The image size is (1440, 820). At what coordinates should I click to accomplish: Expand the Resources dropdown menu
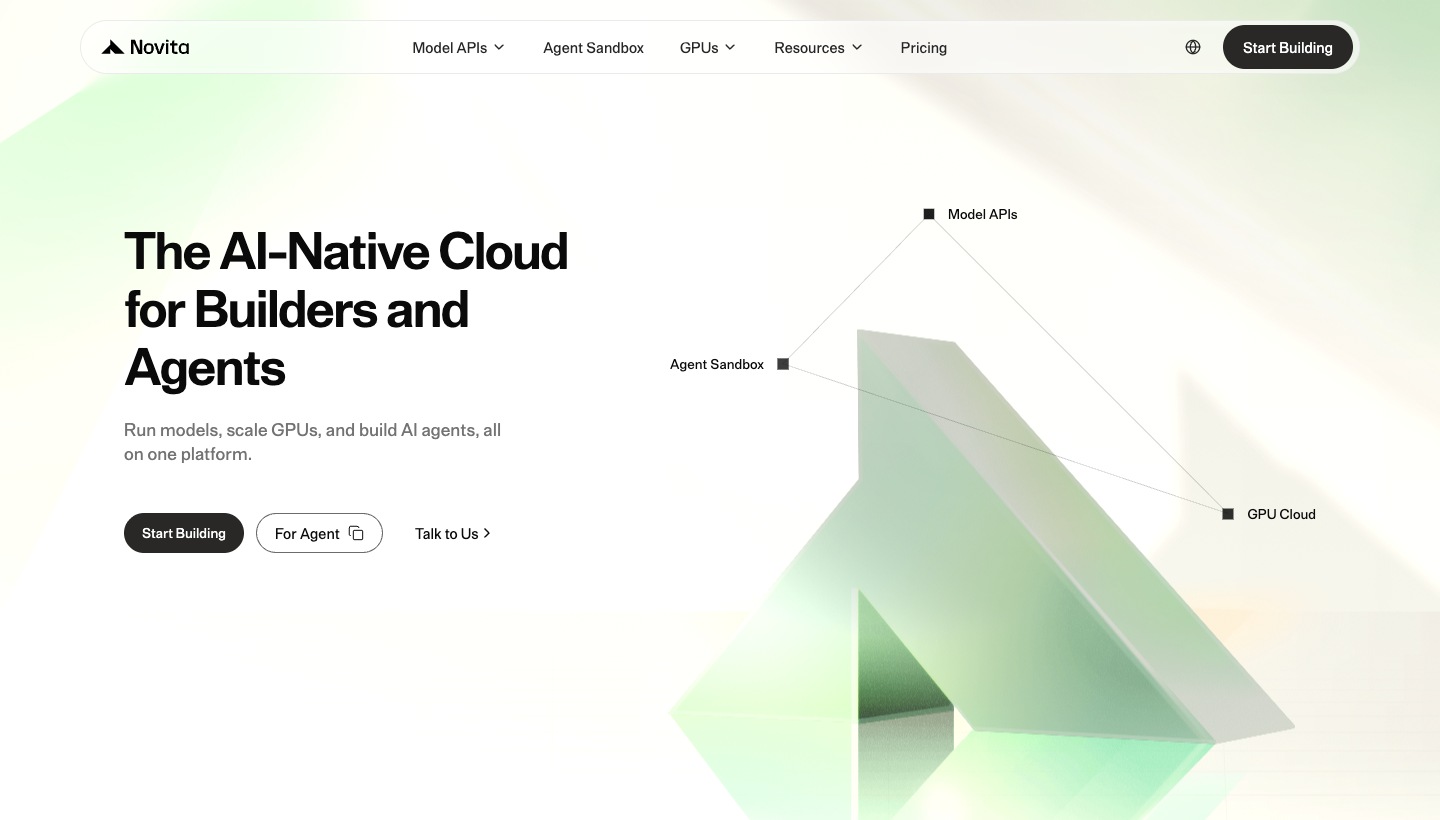[x=818, y=47]
